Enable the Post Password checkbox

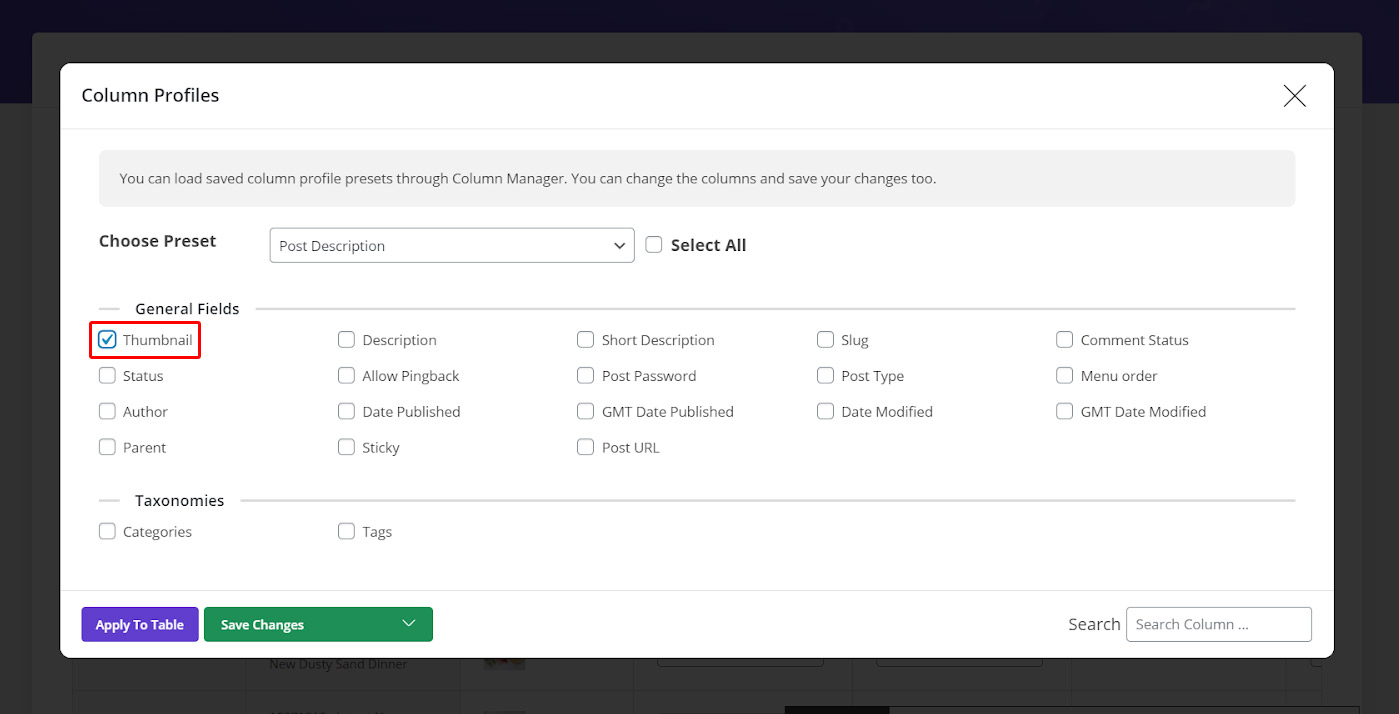[x=585, y=376]
